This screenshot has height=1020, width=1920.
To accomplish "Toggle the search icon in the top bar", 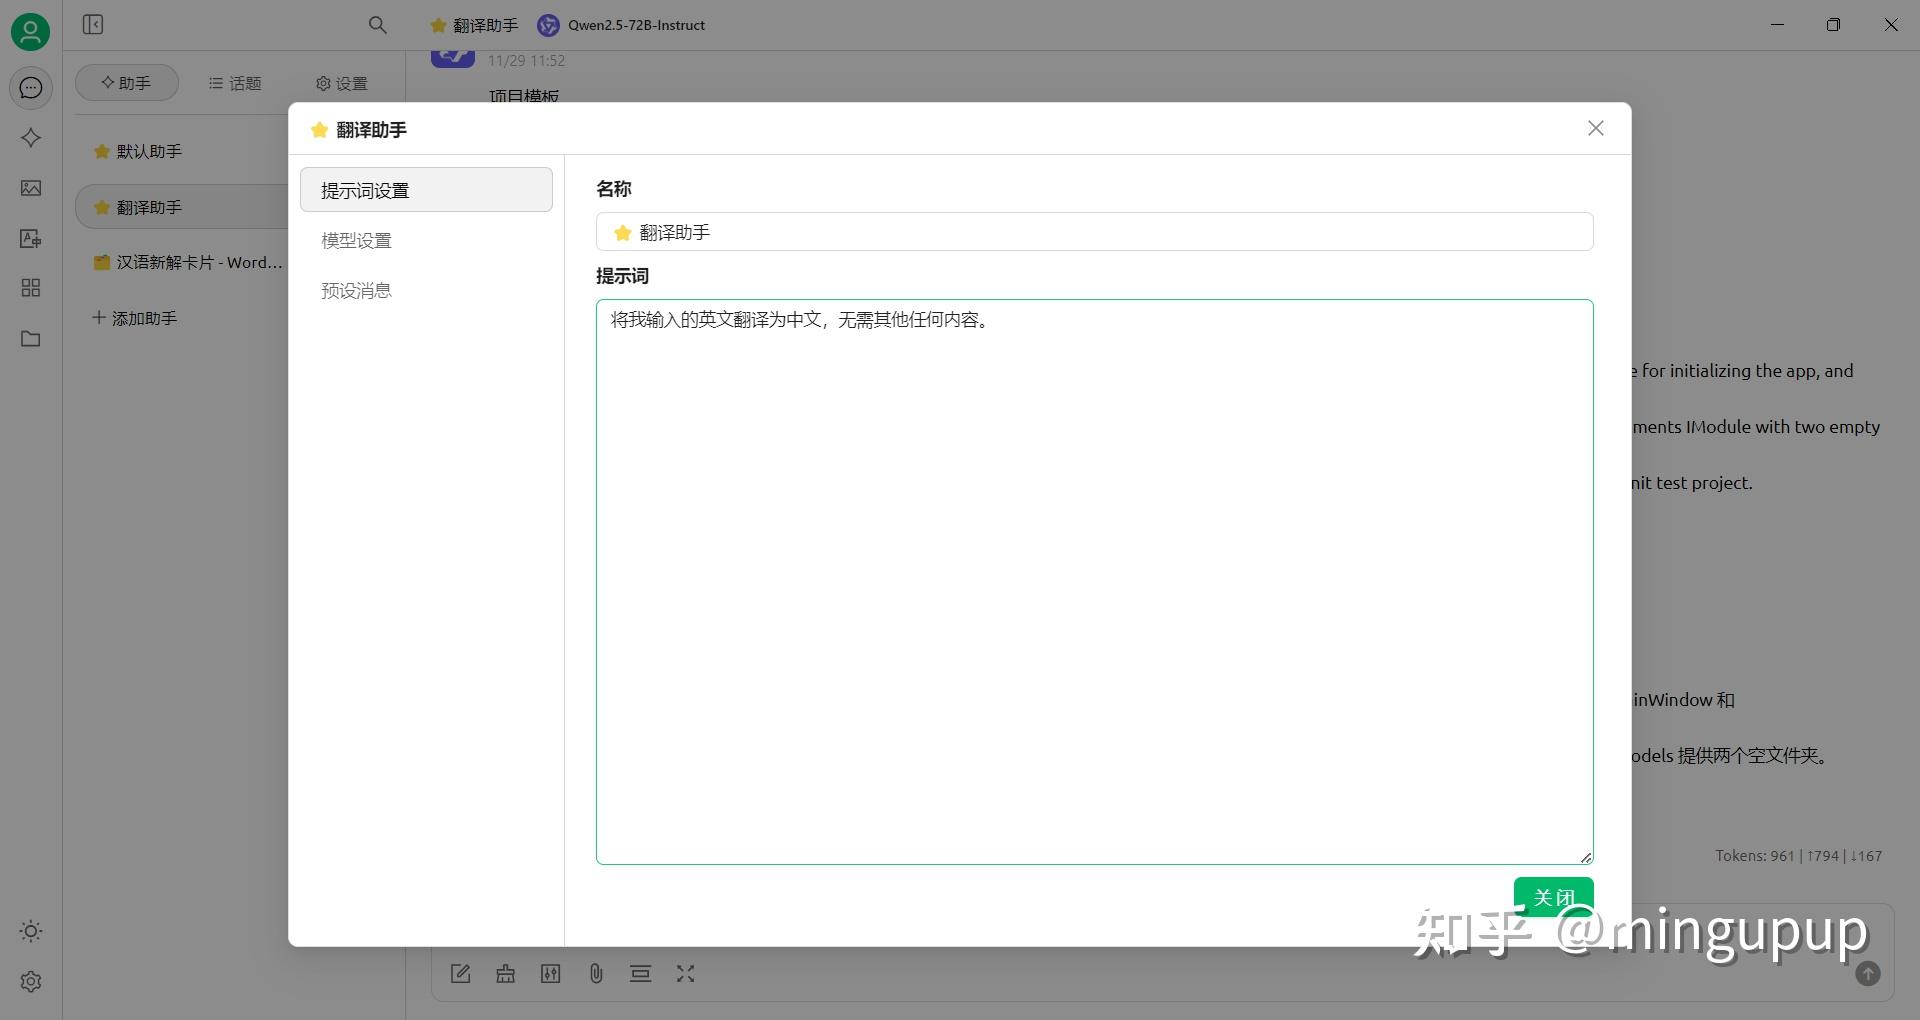I will [377, 24].
